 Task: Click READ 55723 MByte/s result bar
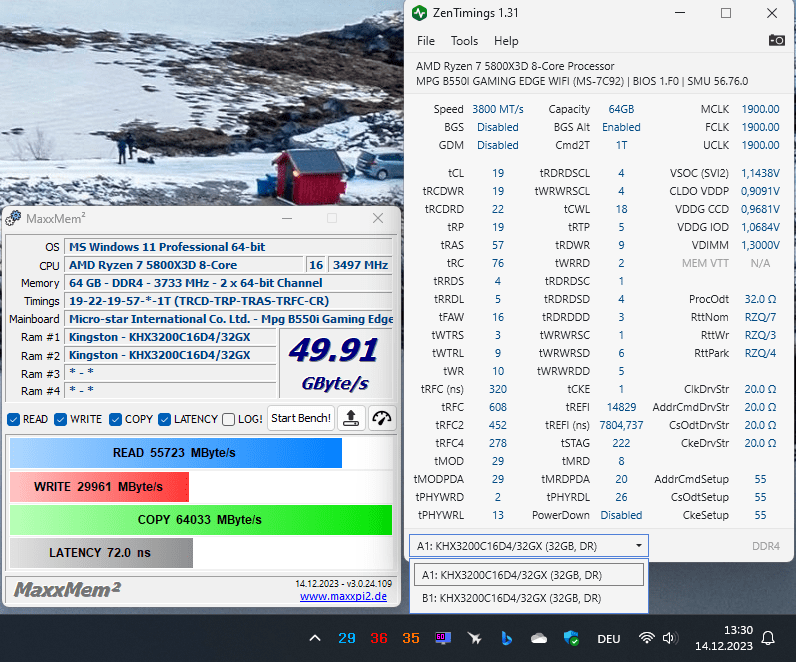tap(176, 453)
